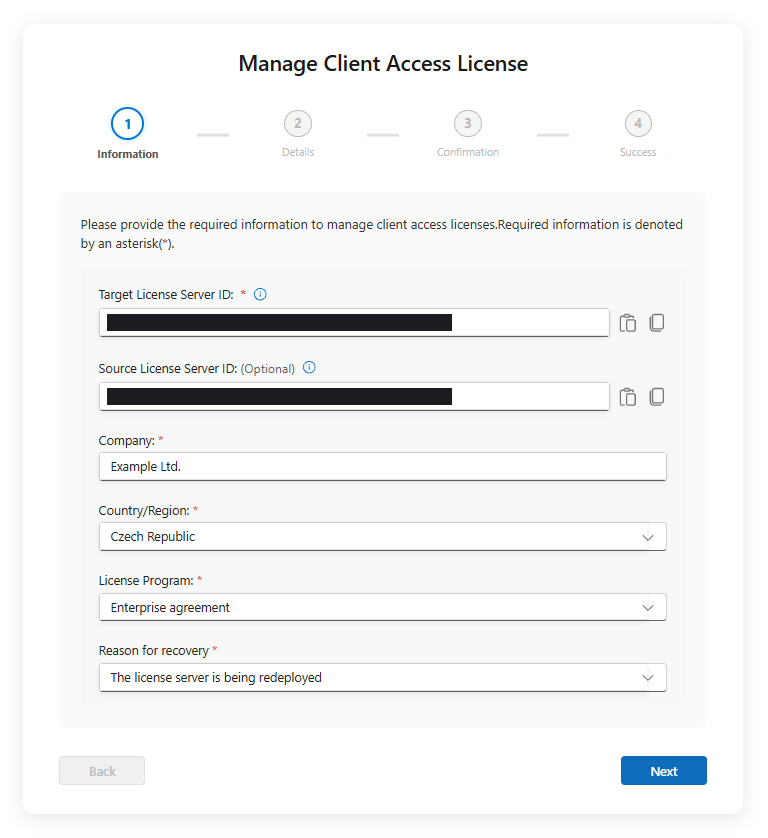Select step 2 Details circle
The image size is (768, 838).
[298, 123]
